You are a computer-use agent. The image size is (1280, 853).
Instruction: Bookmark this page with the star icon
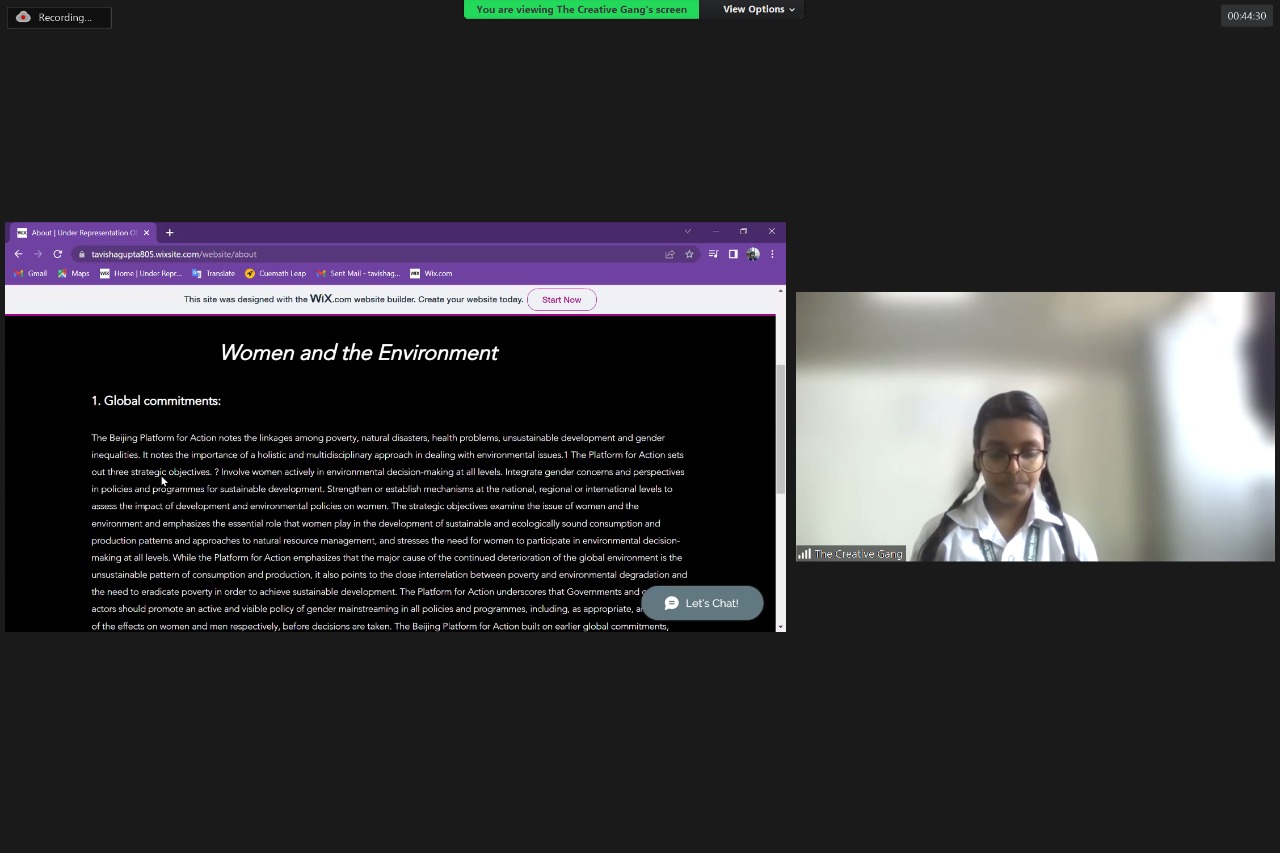click(x=689, y=254)
